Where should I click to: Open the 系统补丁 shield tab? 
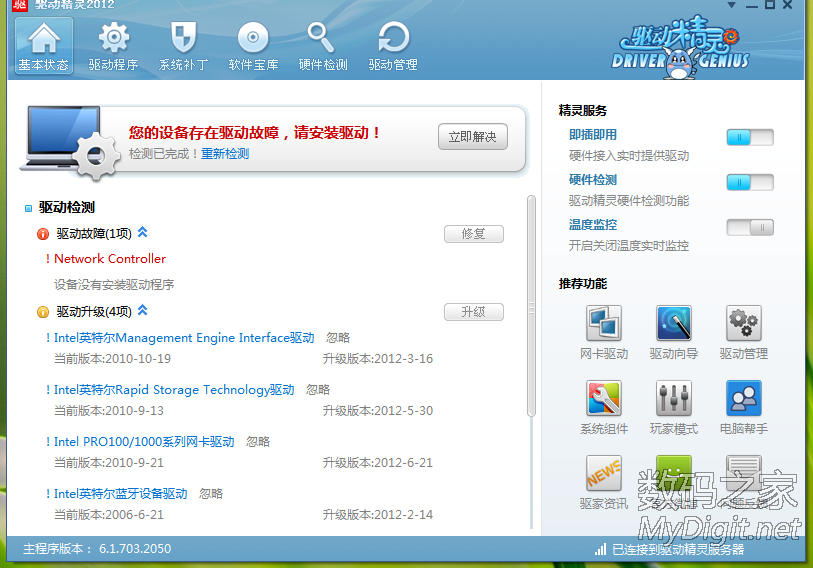pyautogui.click(x=184, y=46)
